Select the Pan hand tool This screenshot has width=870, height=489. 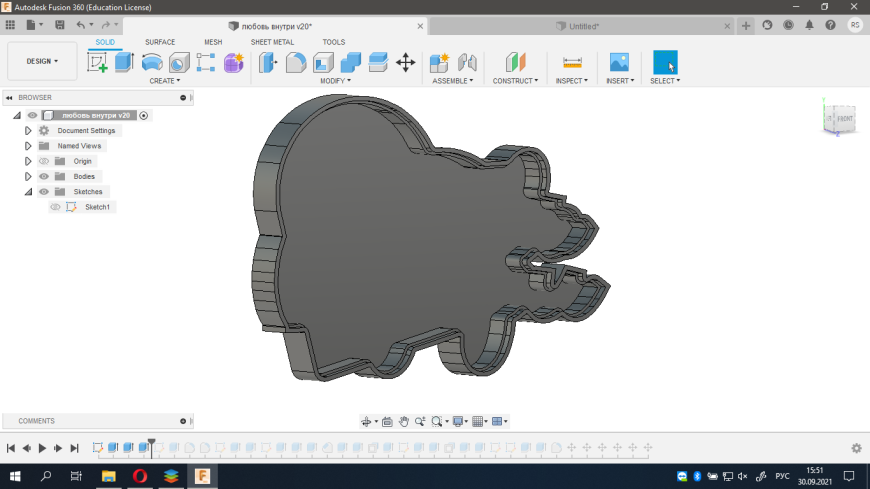point(403,421)
